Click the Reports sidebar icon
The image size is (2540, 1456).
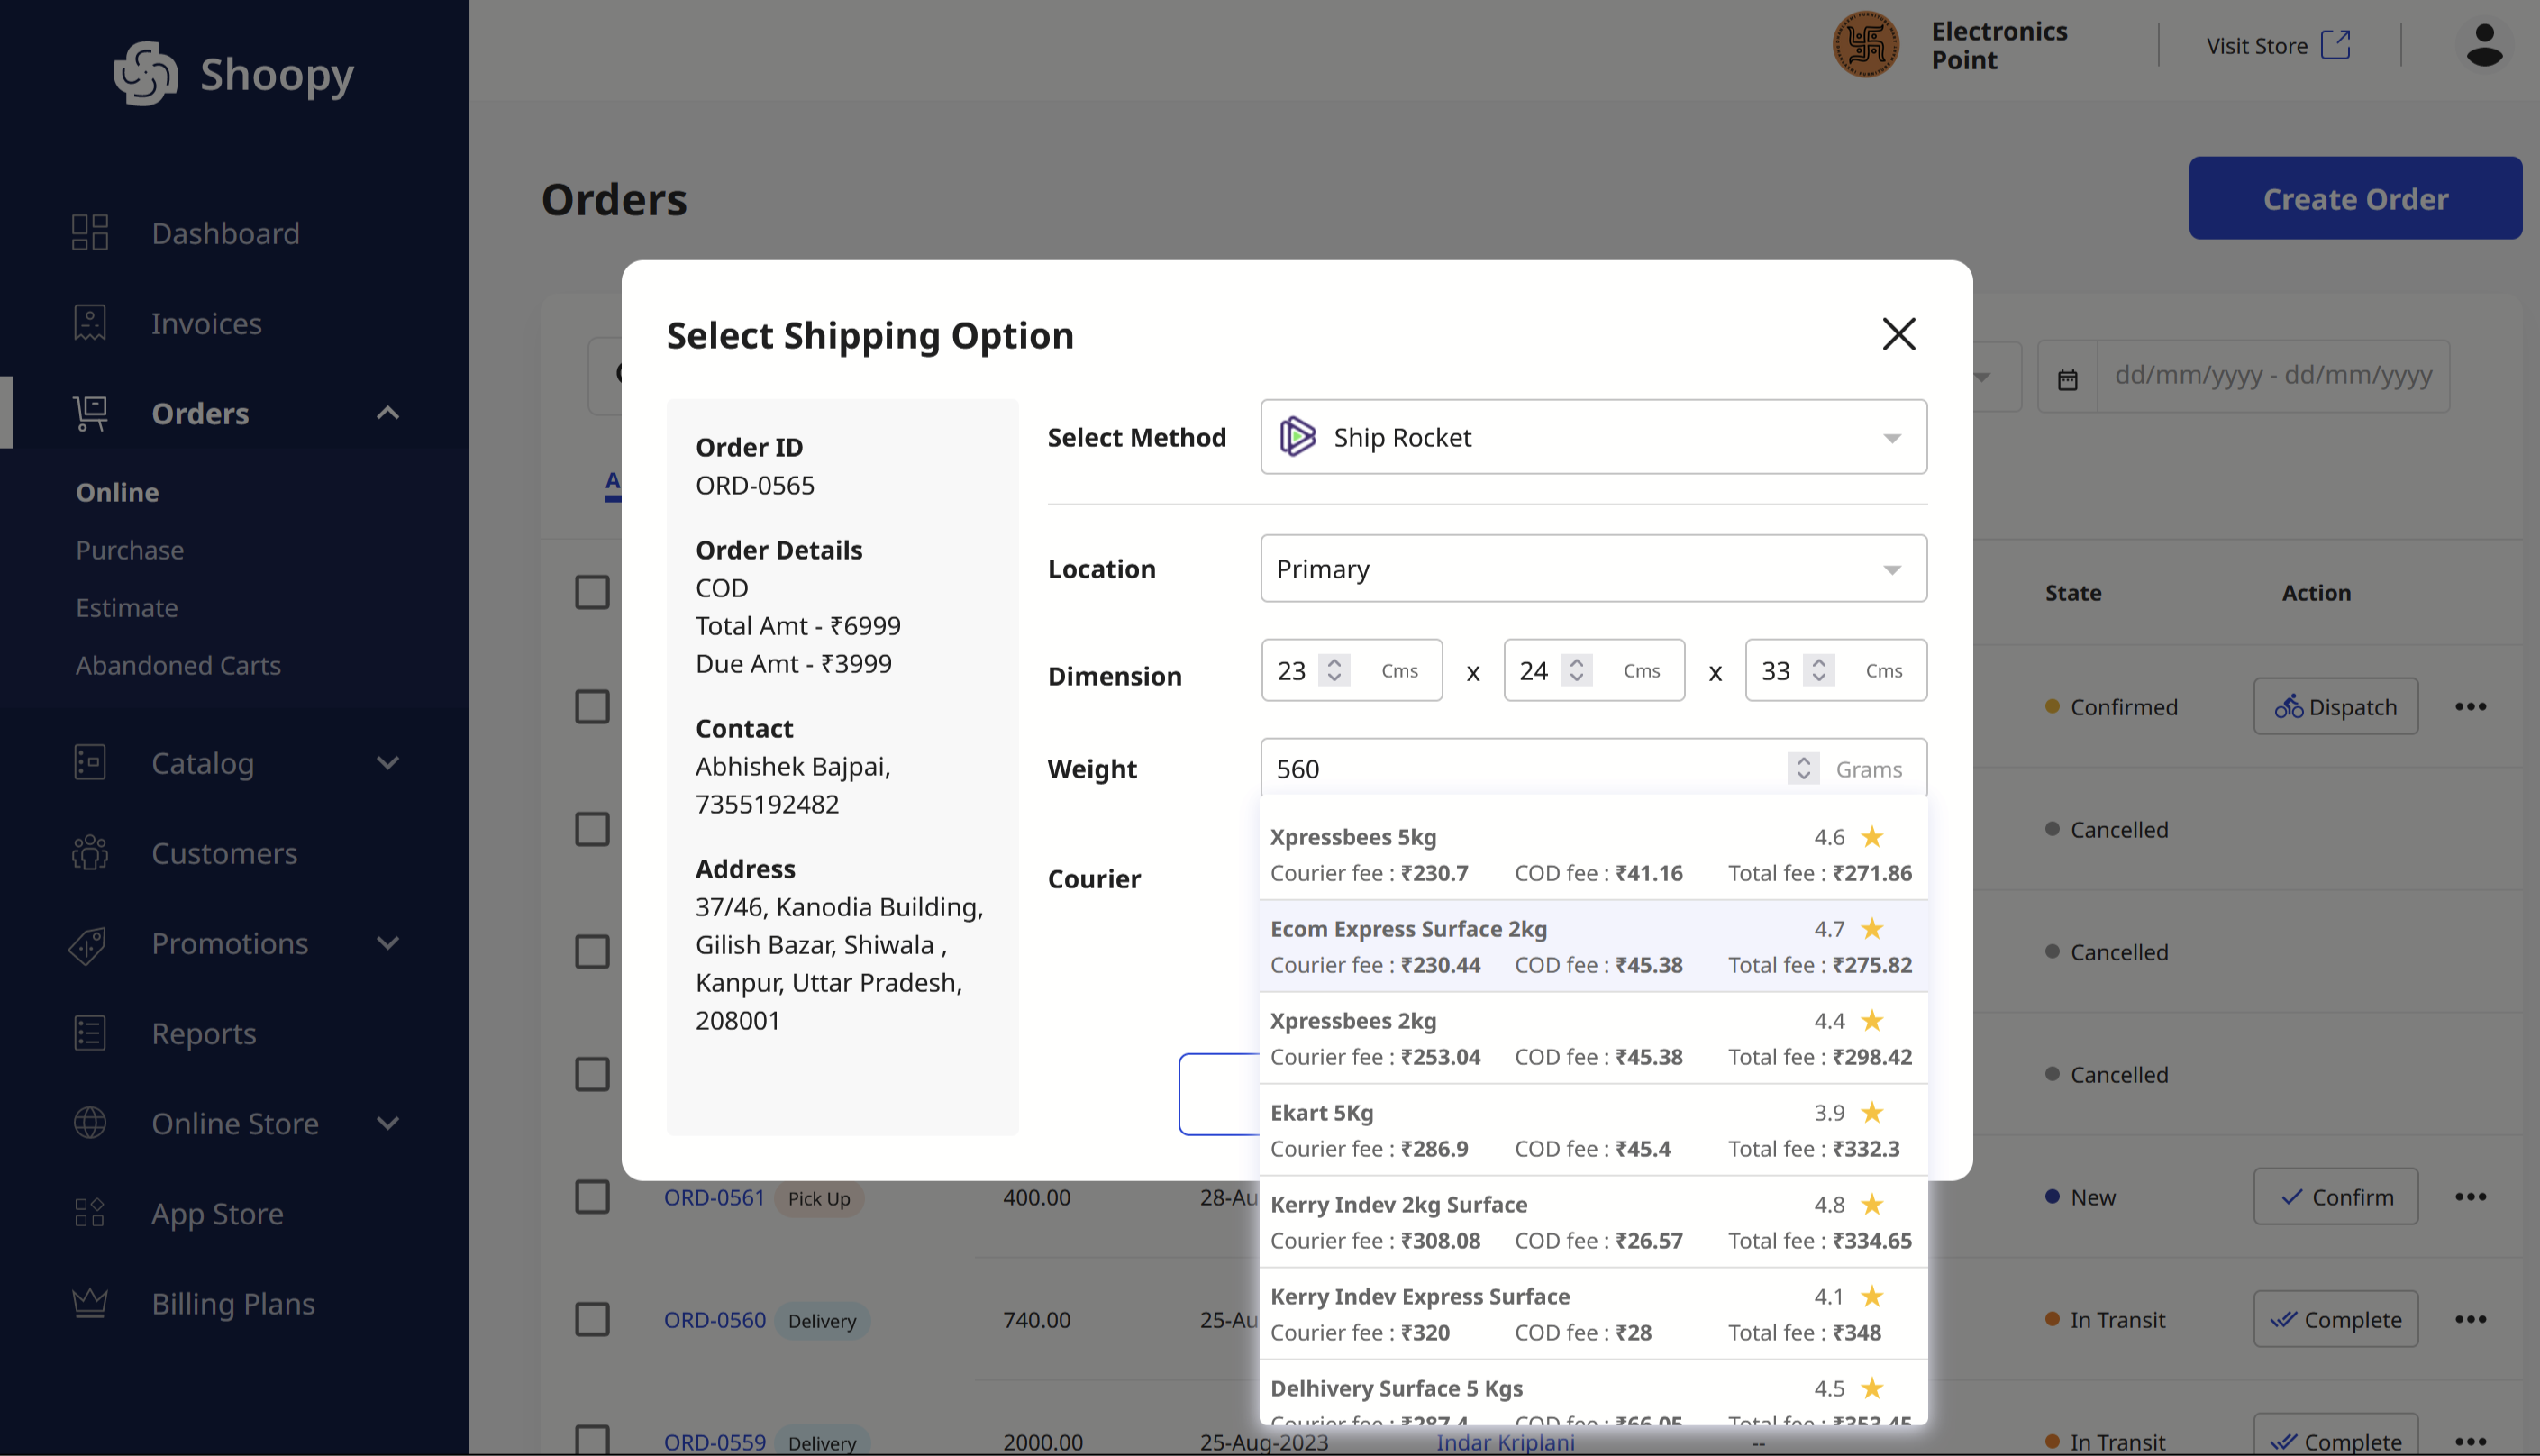(x=89, y=1032)
